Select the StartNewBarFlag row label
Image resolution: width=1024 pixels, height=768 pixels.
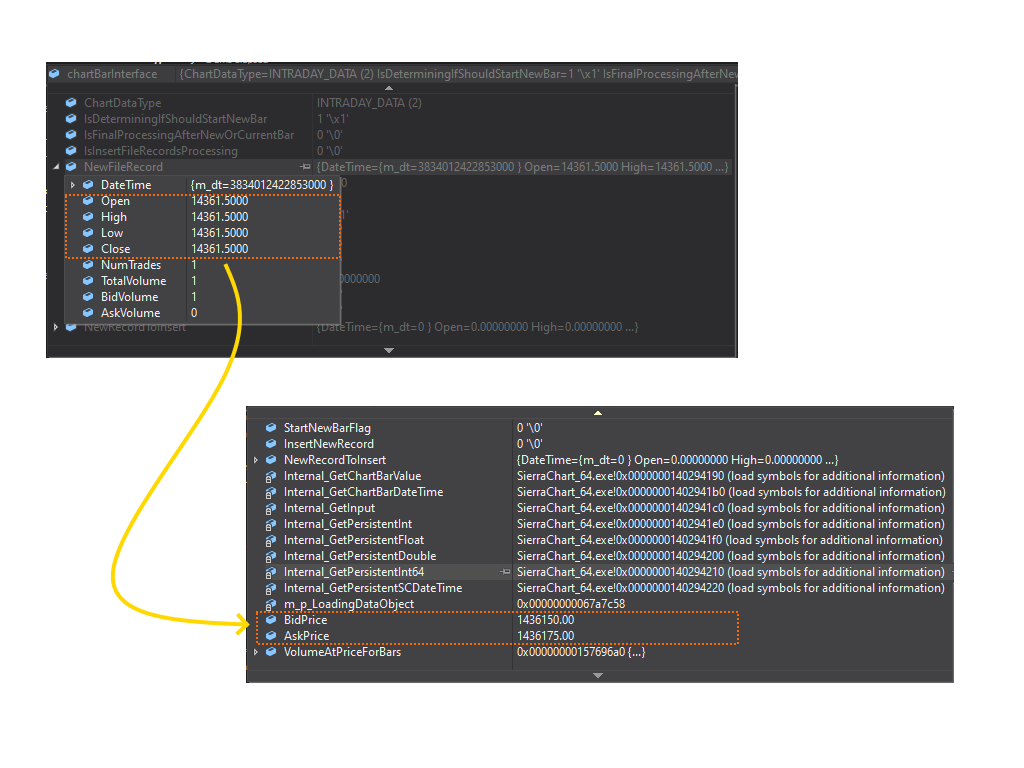(x=327, y=428)
